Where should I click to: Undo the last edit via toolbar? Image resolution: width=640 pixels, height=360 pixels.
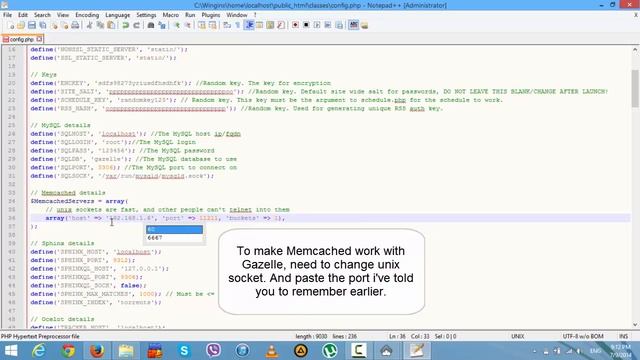tap(125, 25)
